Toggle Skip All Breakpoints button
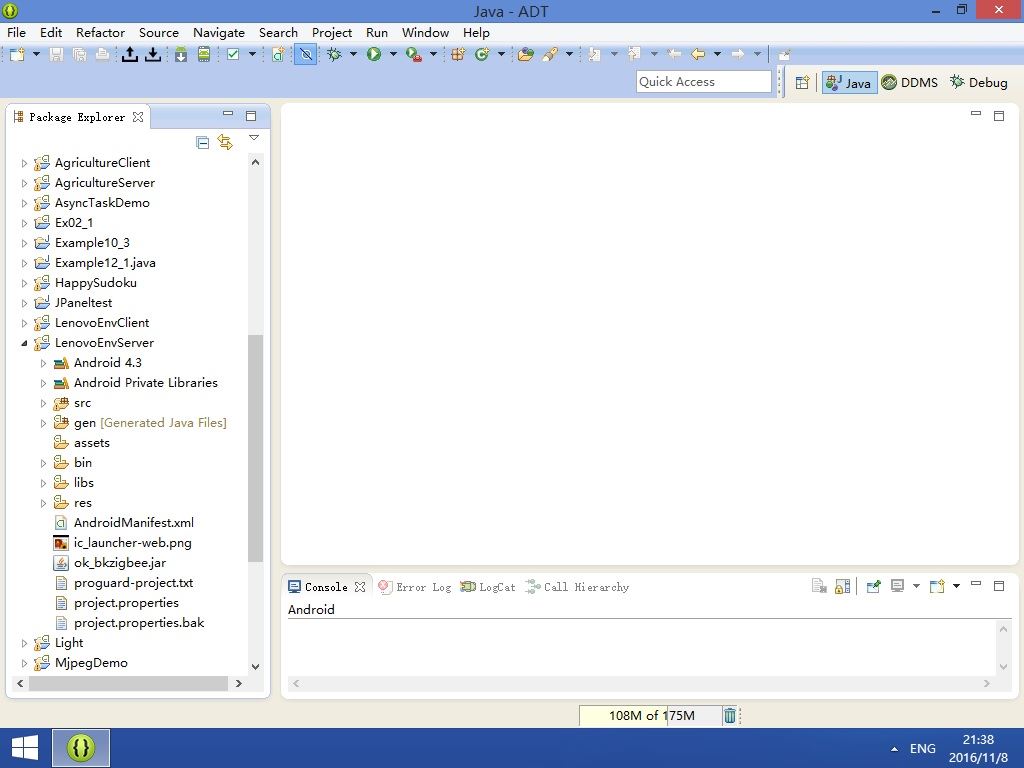 [x=306, y=55]
